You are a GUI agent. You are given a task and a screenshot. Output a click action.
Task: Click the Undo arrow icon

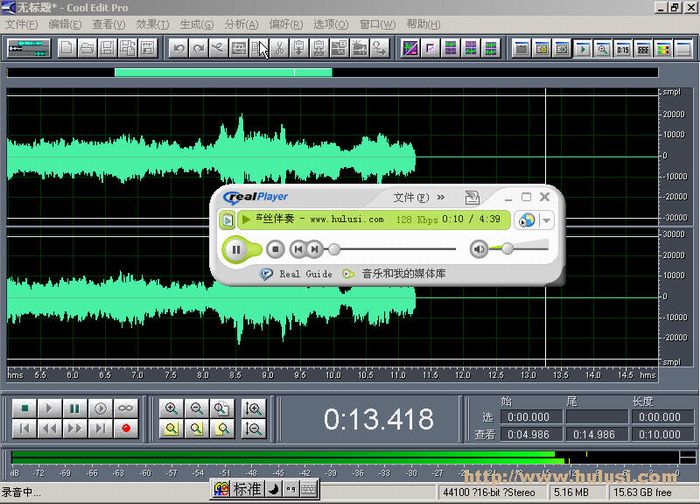tap(179, 48)
